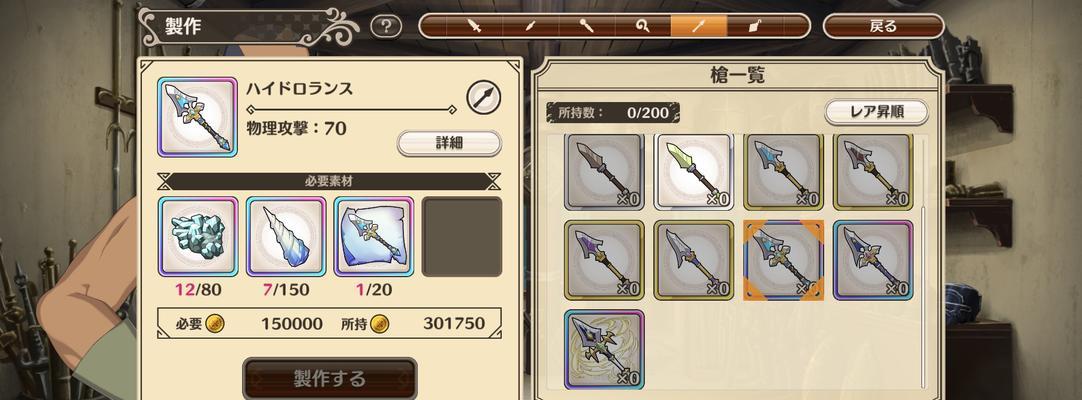Click the 製作する craft button
1082x400 pixels.
pos(330,379)
